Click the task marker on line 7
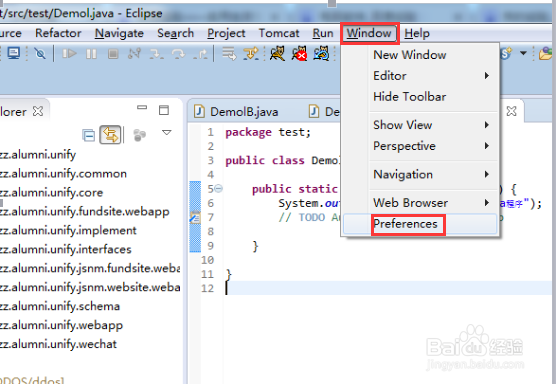 (x=195, y=217)
